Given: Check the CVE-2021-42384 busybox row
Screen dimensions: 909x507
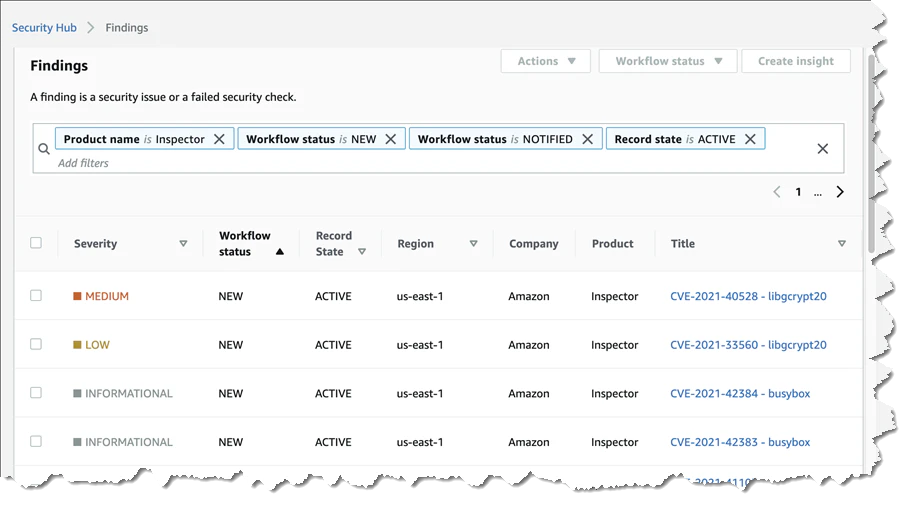Looking at the screenshot, I should 36,393.
